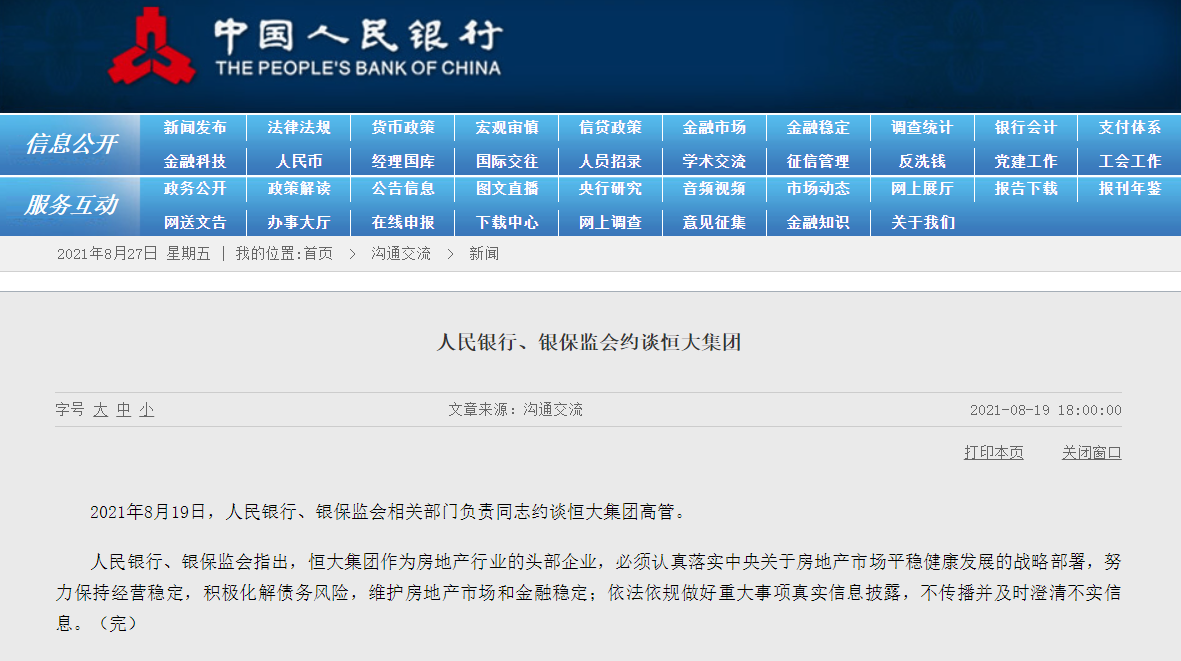Open 人民币 section

(299, 161)
